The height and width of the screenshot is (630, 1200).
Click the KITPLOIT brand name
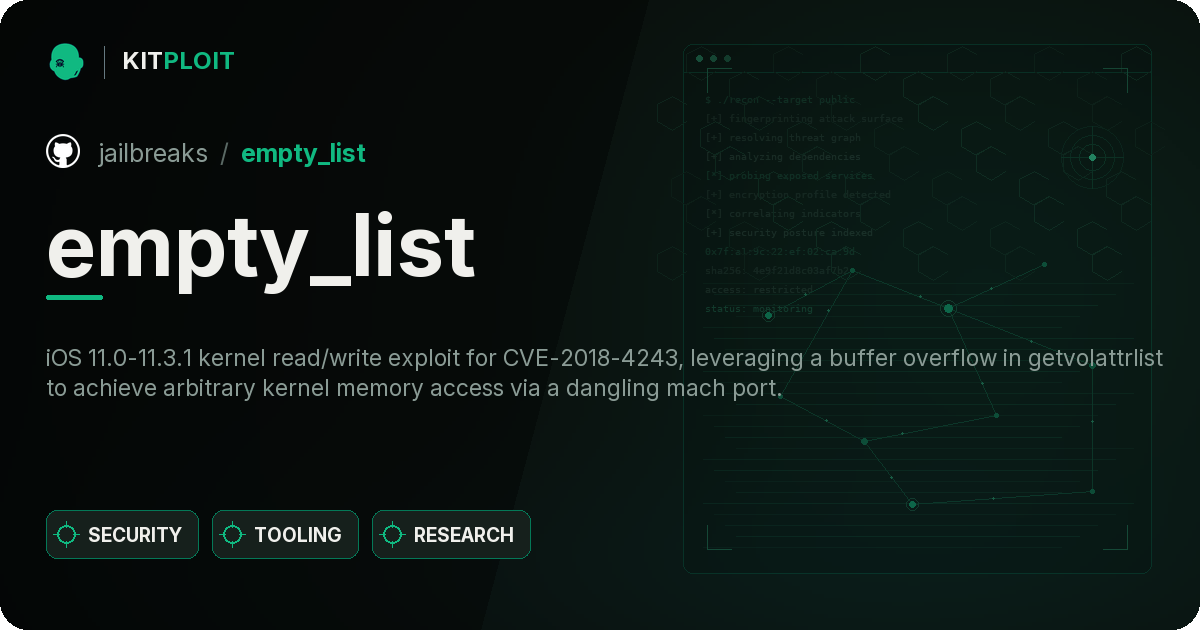pos(178,61)
